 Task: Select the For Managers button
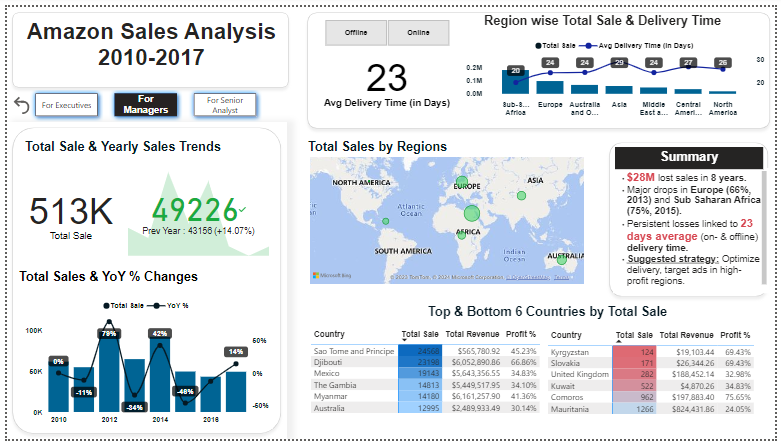coord(146,104)
